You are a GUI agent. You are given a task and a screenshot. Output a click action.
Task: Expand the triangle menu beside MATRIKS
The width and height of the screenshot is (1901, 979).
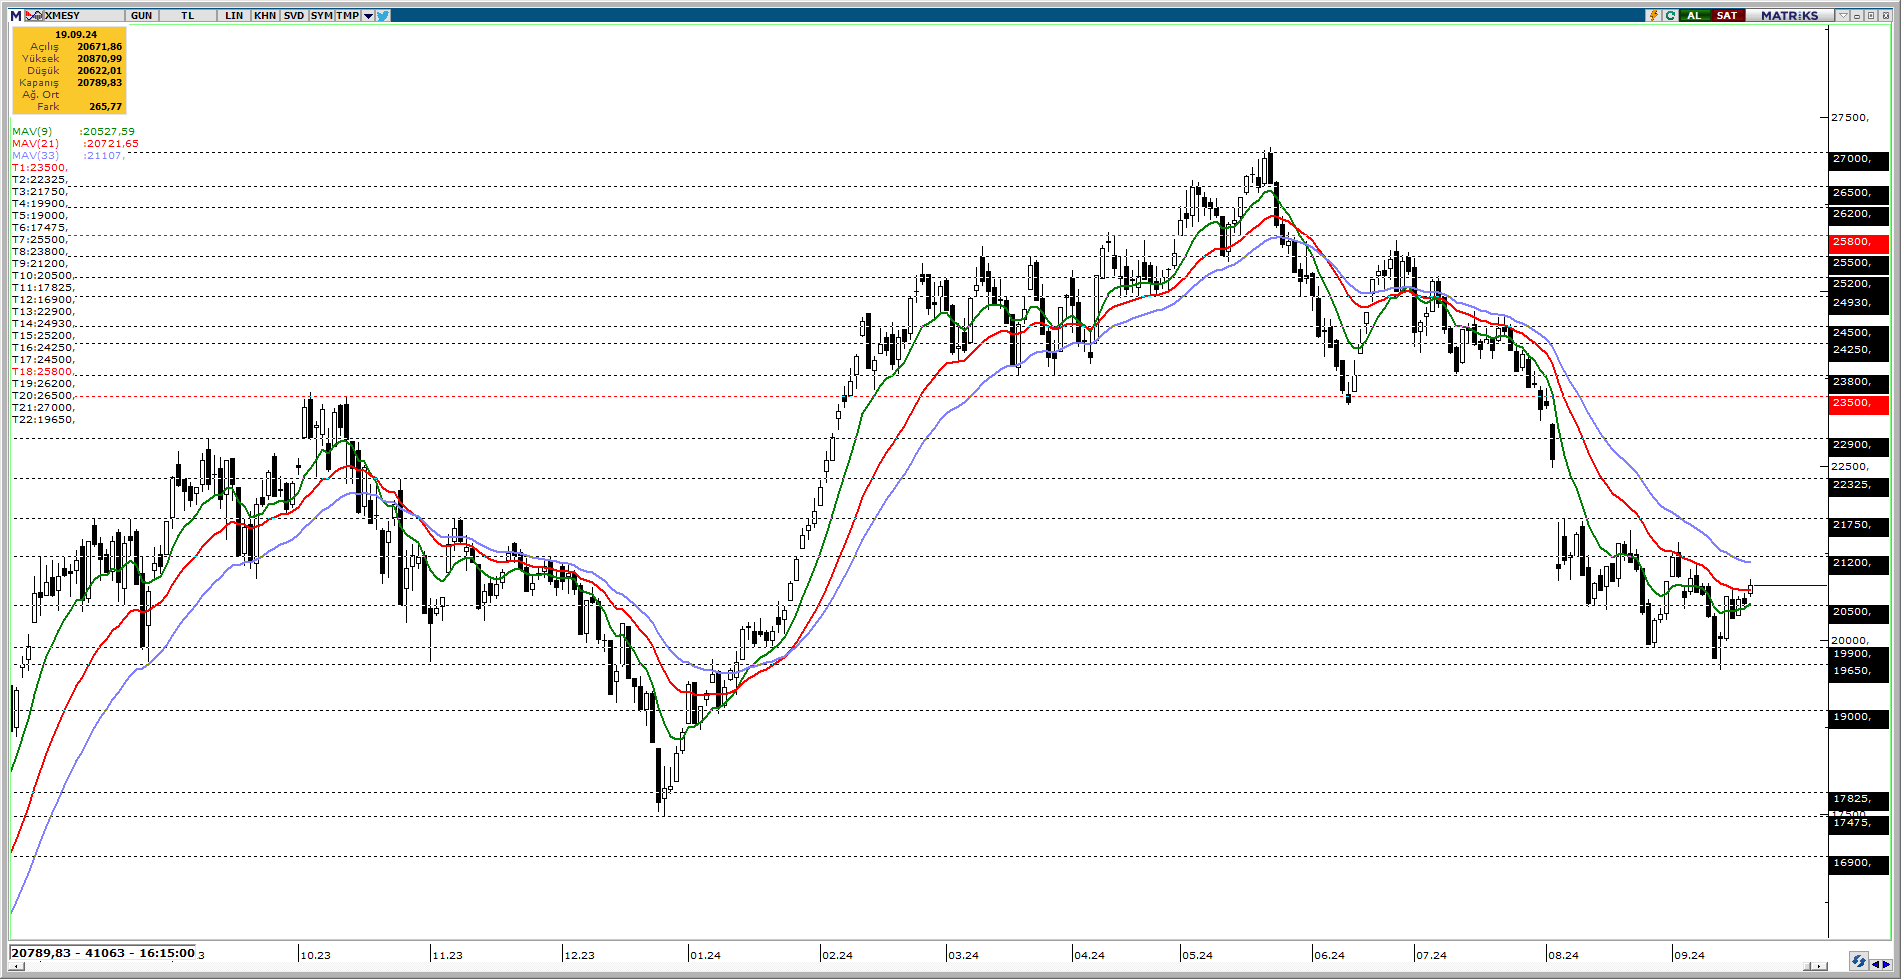pos(1843,15)
